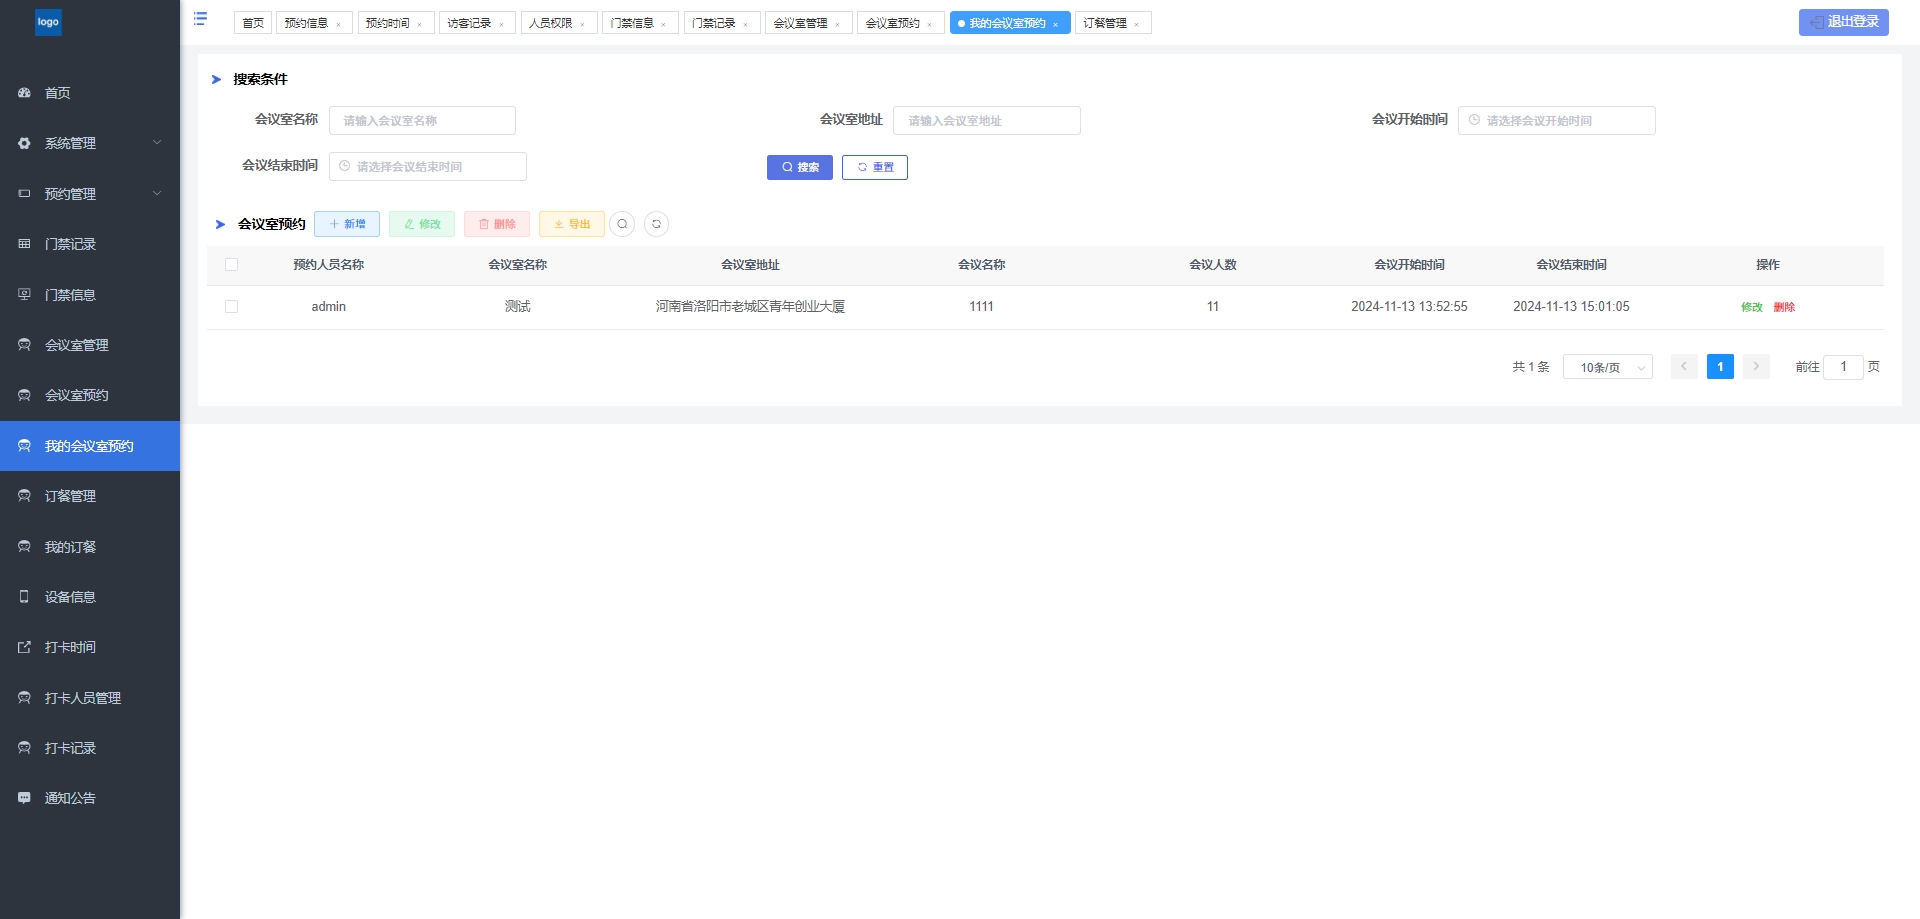Click the icon beside 门禁记录 in sidebar
Screen dimensions: 1920x919
24,244
